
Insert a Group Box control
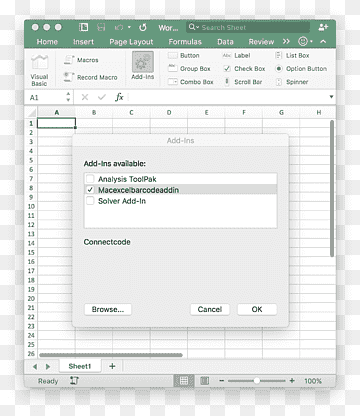(189, 69)
